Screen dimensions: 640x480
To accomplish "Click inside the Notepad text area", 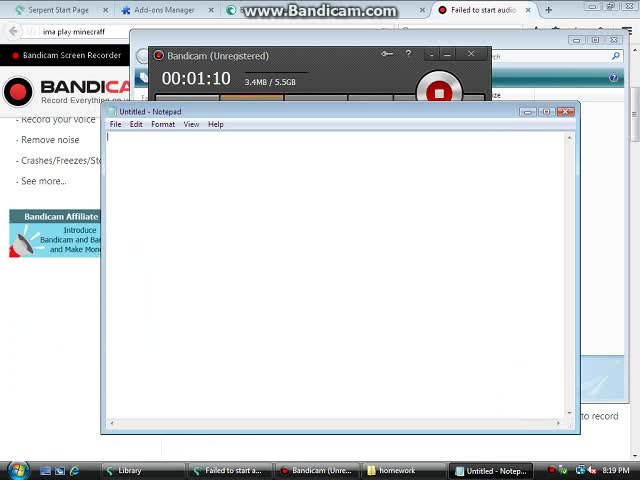I will click(336, 276).
